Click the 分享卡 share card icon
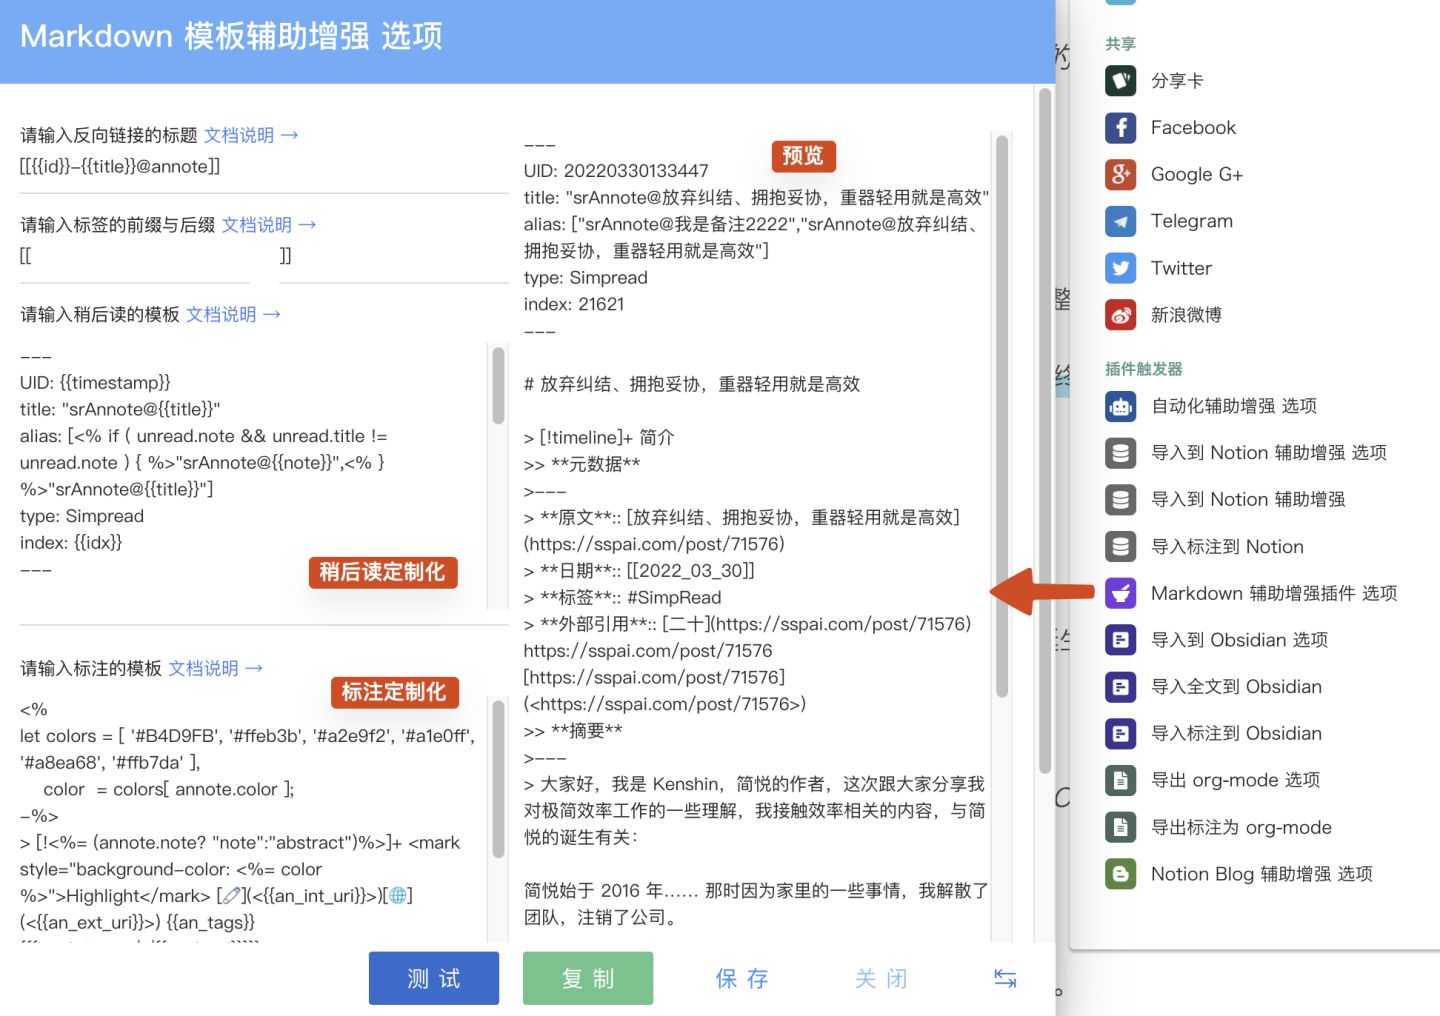 [x=1120, y=81]
